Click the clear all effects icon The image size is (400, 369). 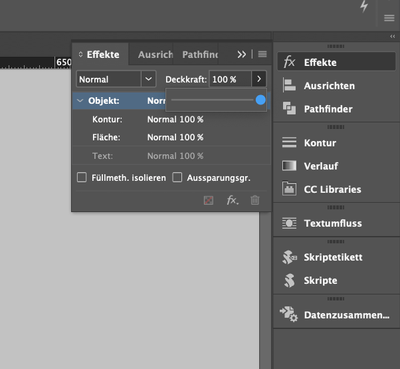[208, 200]
